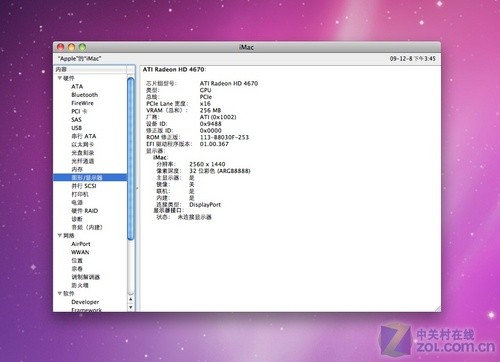Collapse the 网络 network section triangle

[x=60, y=236]
